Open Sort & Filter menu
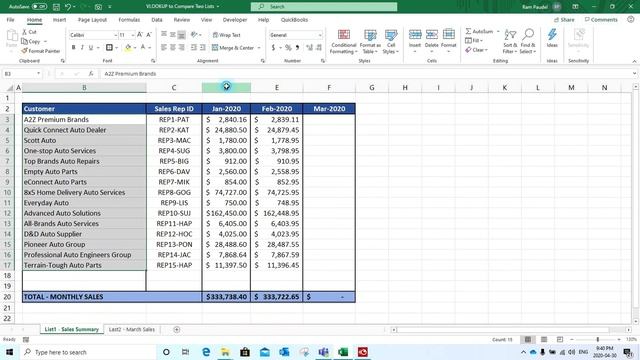This screenshot has width=640, height=360. [x=510, y=41]
